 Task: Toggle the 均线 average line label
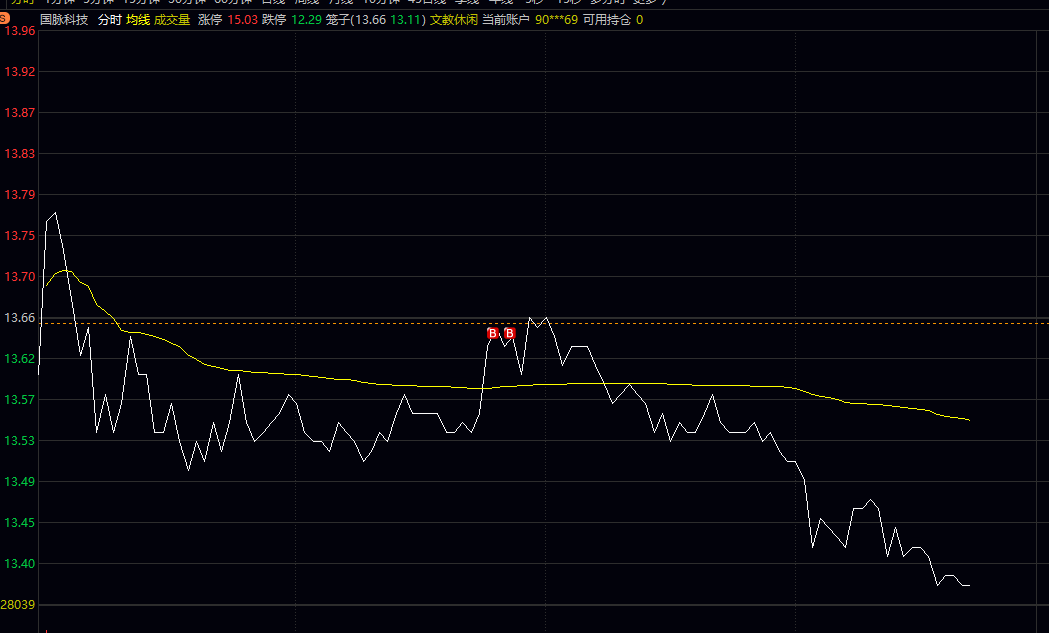pyautogui.click(x=138, y=19)
